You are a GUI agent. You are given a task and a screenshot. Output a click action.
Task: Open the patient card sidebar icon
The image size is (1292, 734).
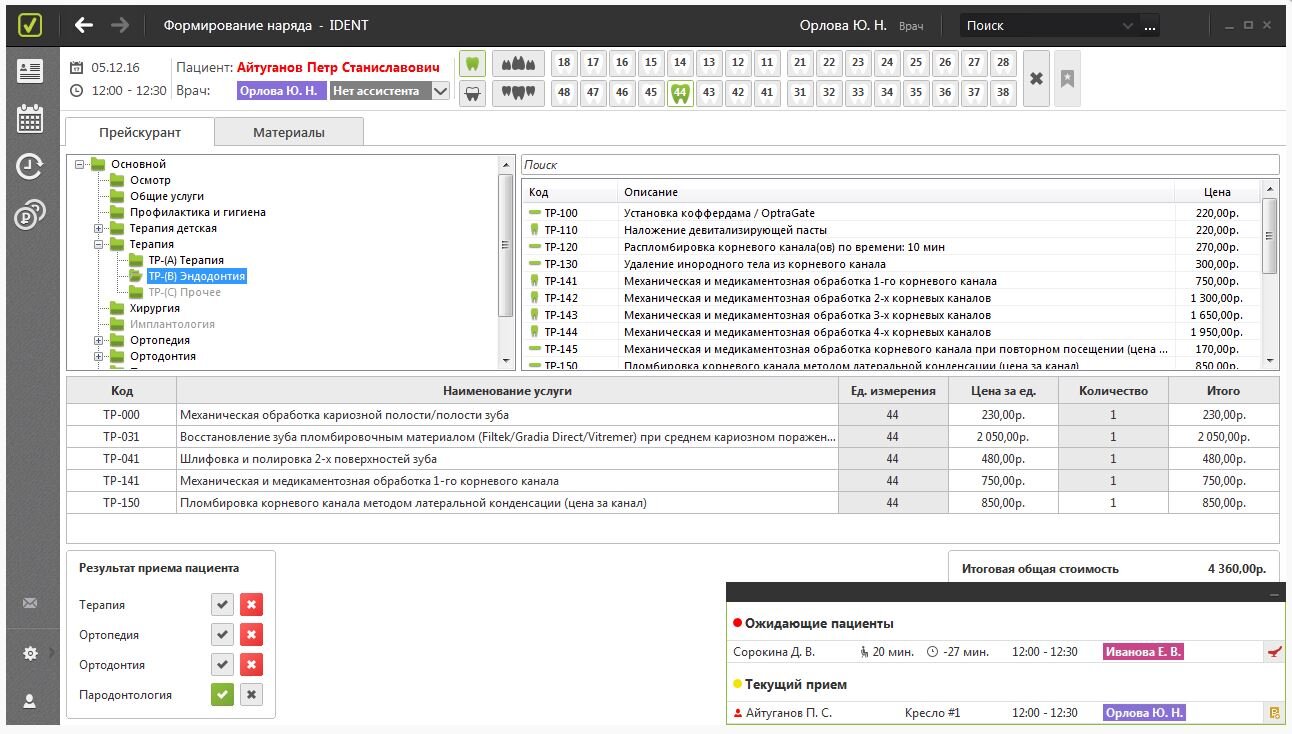click(x=30, y=71)
